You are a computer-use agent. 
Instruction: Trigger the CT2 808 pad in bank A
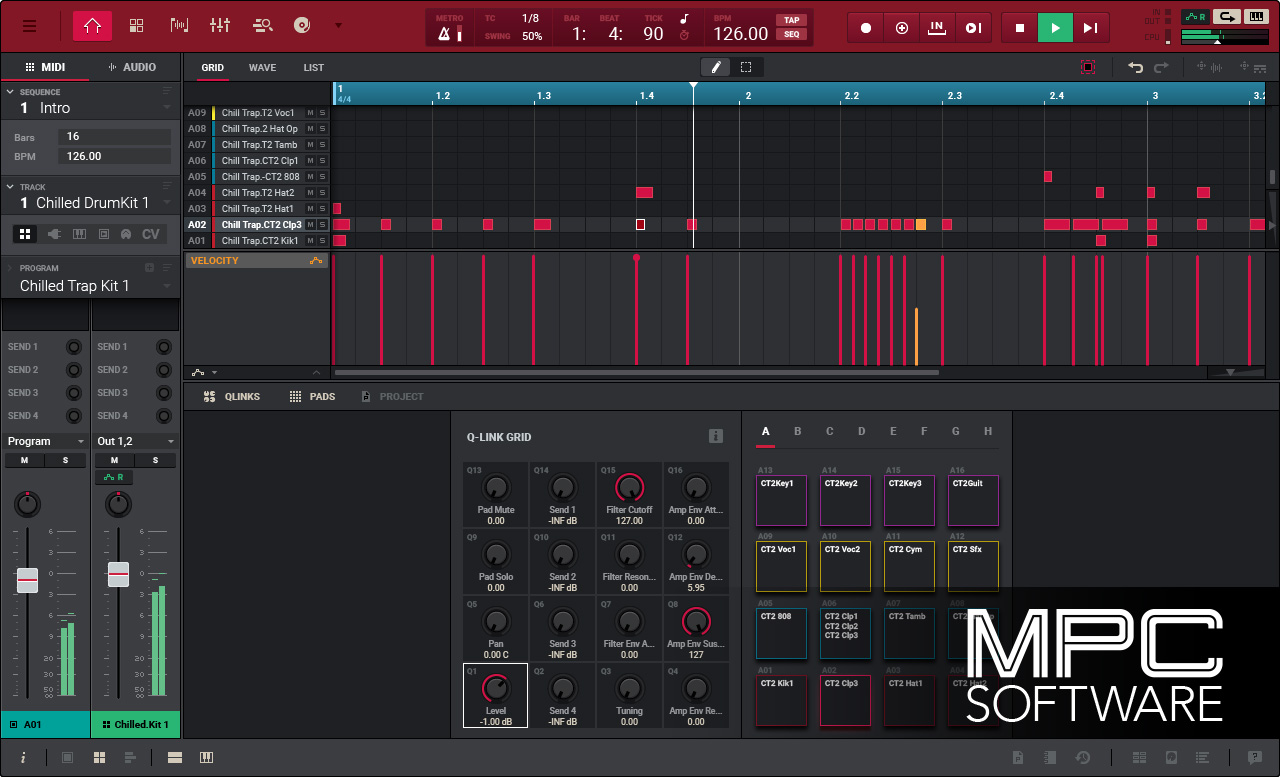[x=781, y=633]
